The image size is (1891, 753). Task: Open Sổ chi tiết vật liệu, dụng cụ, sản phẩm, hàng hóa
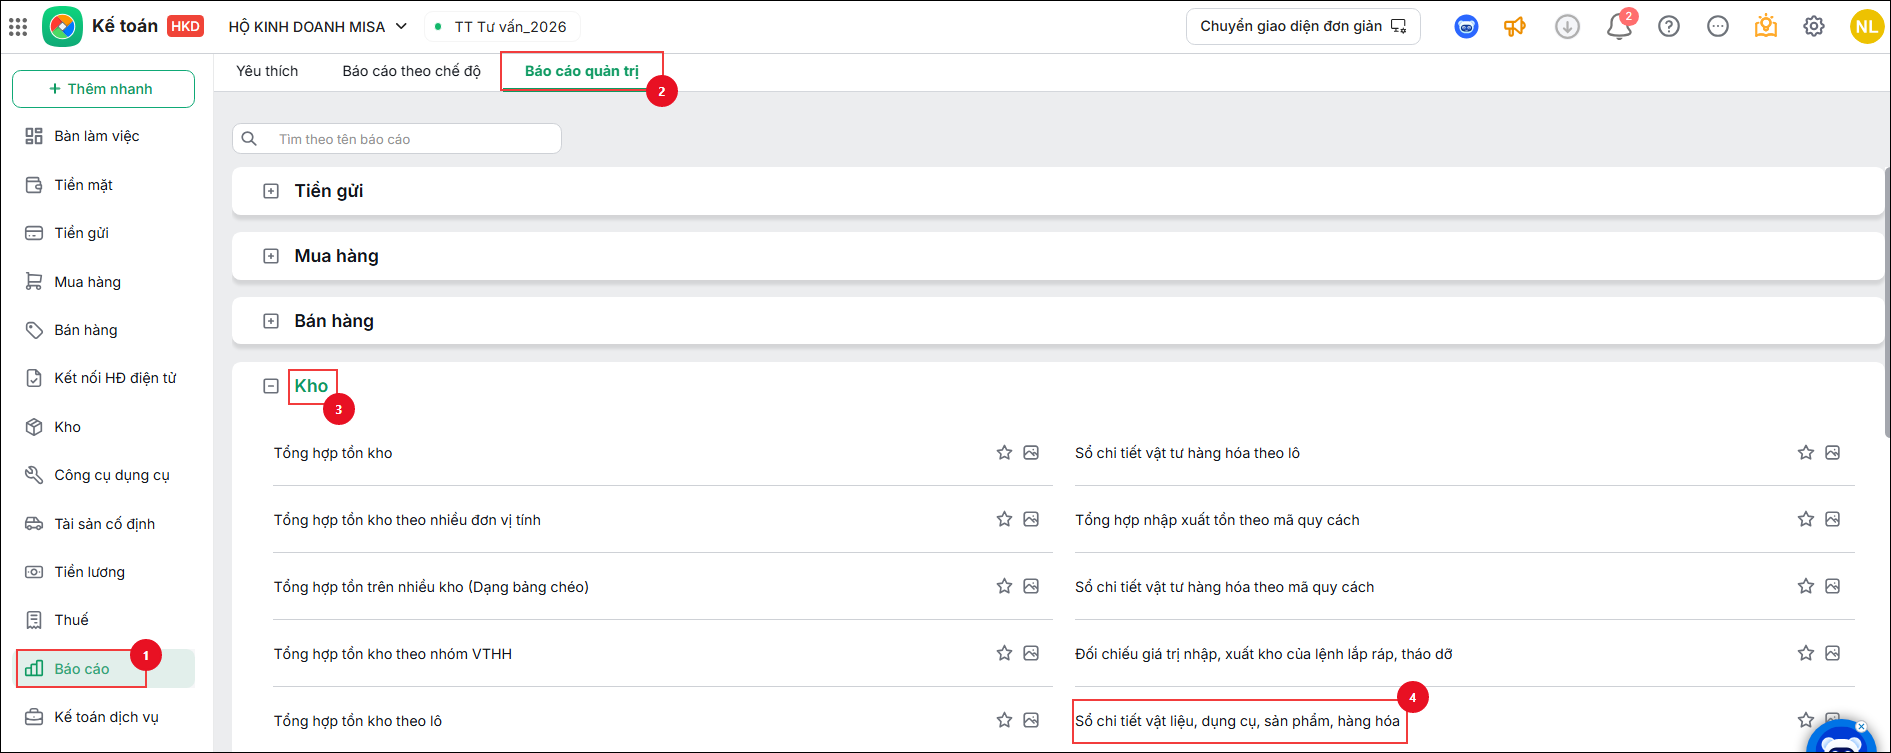click(1237, 721)
